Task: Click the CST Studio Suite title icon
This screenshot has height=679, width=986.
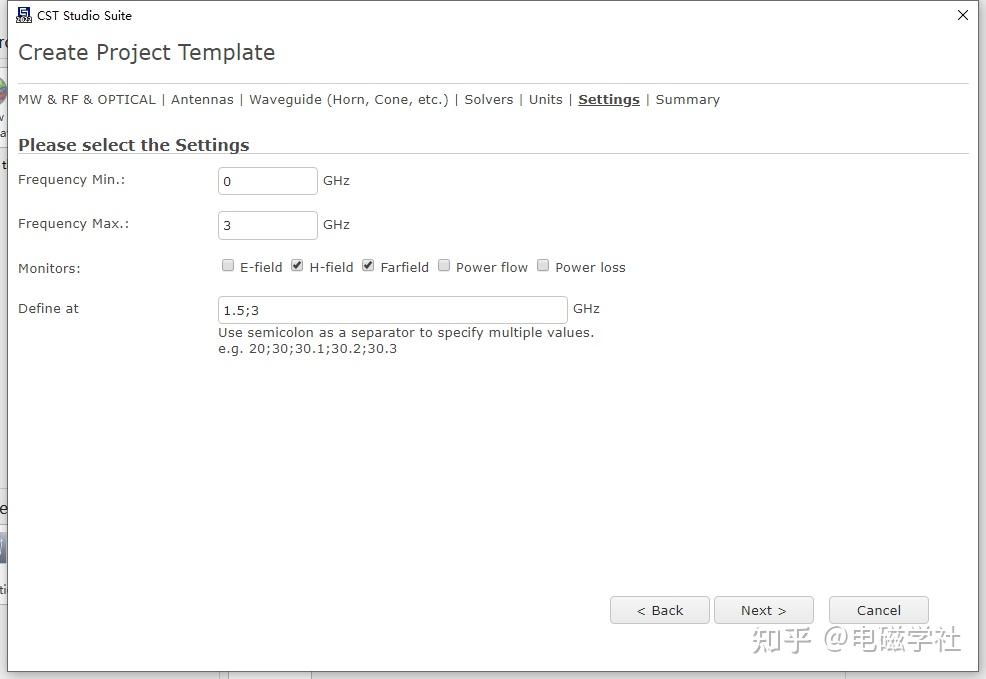Action: click(24, 15)
